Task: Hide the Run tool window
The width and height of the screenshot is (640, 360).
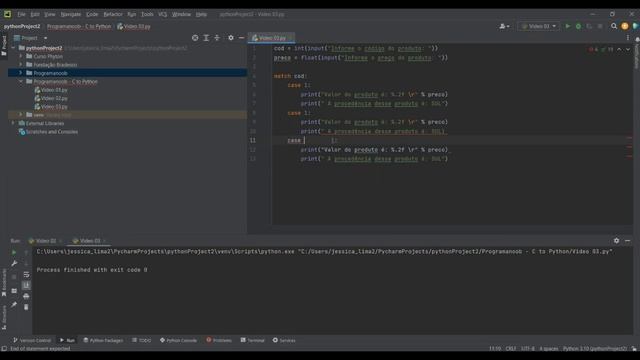Action: click(627, 241)
